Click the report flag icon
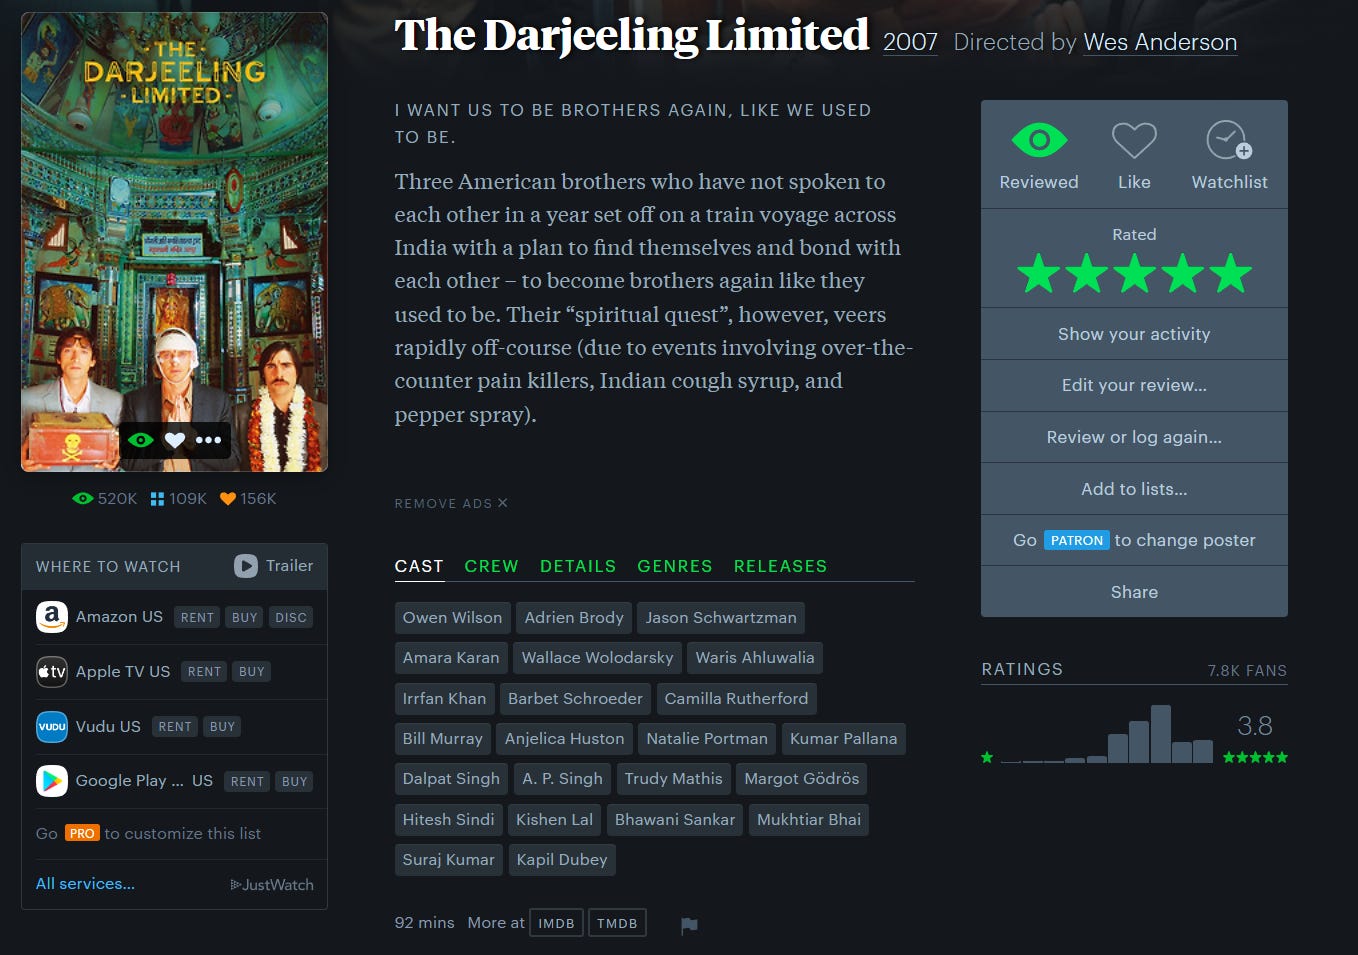 (x=689, y=925)
